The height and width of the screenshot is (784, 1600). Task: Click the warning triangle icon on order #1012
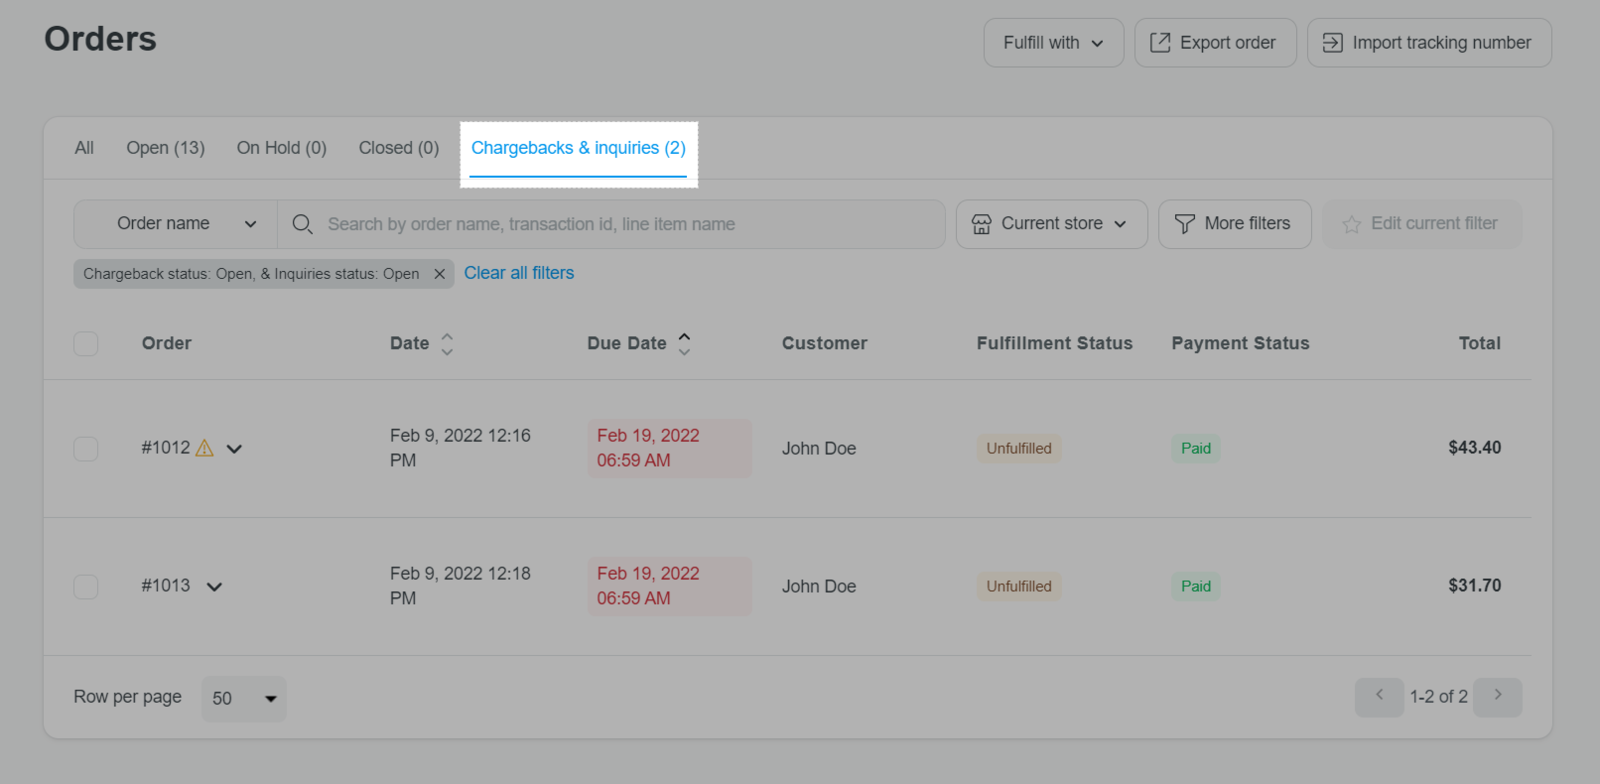pyautogui.click(x=205, y=448)
